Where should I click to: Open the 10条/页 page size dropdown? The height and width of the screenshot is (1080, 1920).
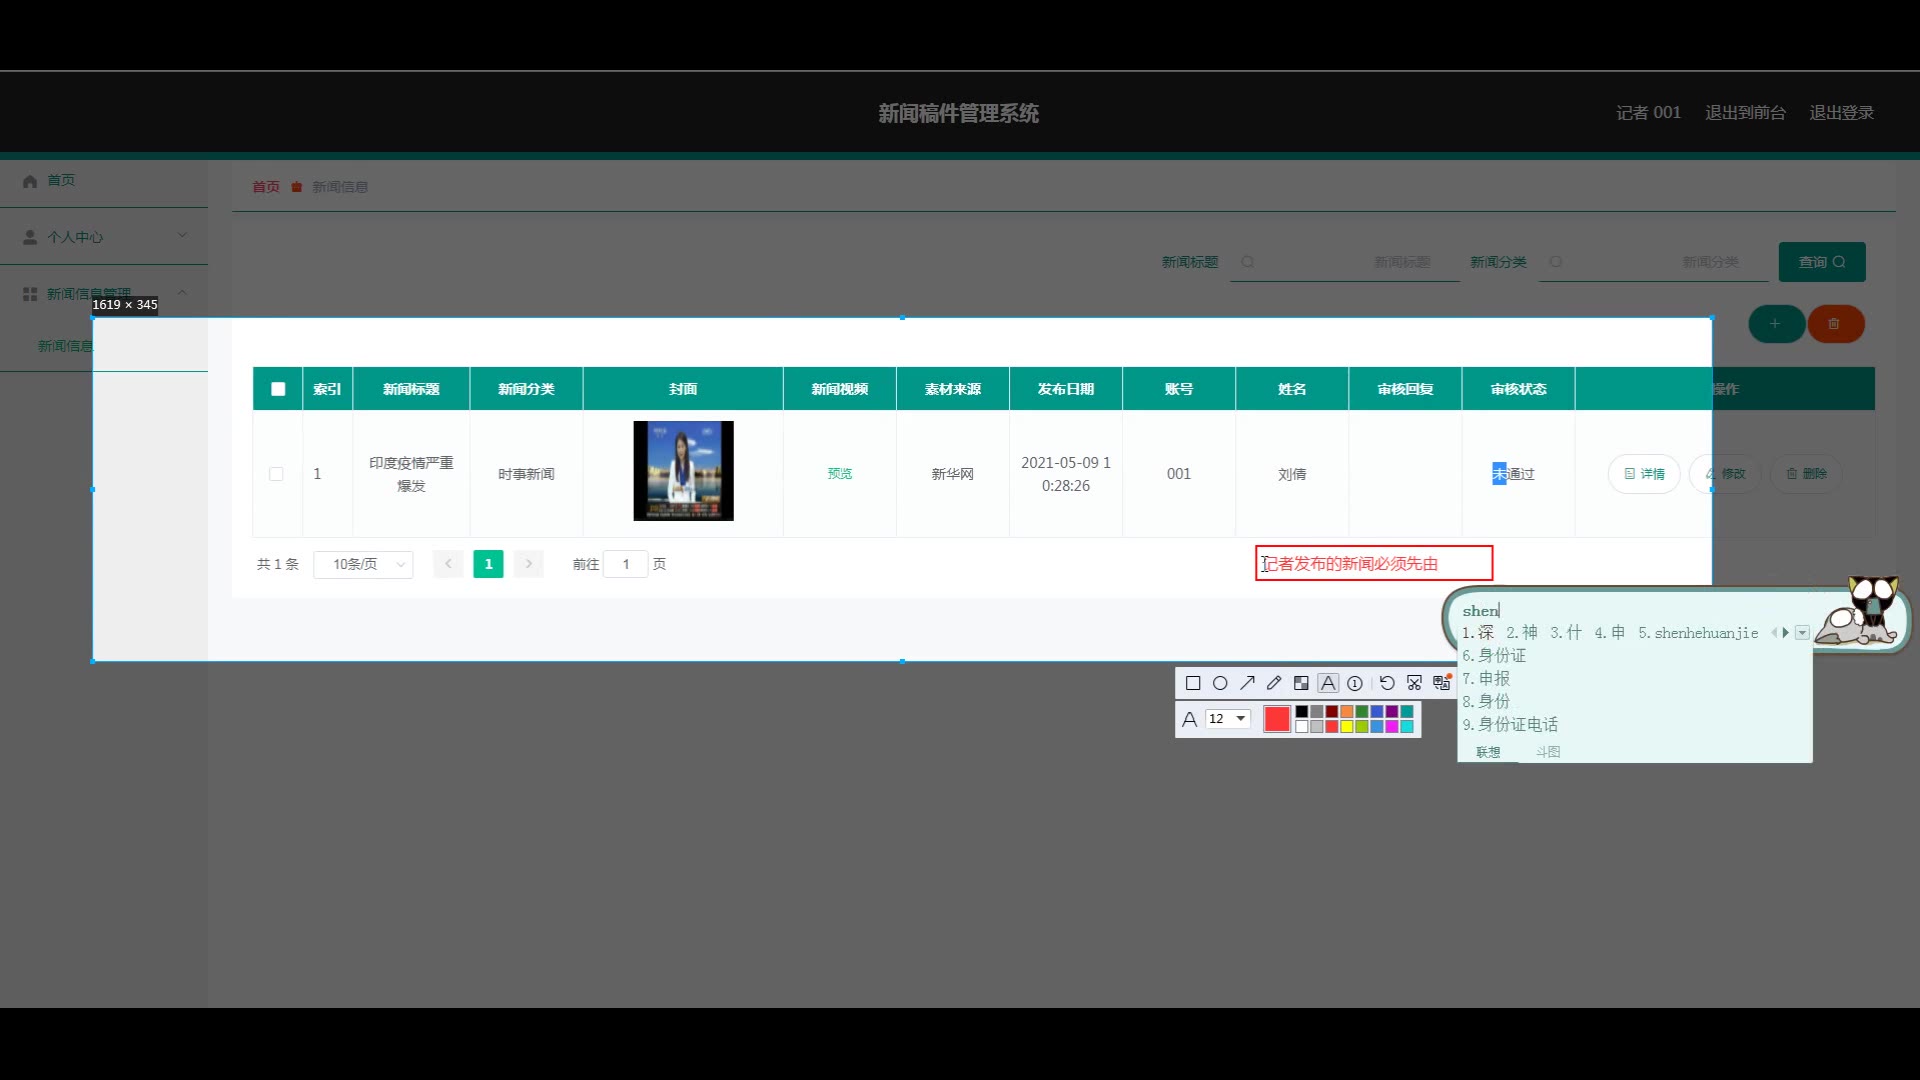point(363,564)
